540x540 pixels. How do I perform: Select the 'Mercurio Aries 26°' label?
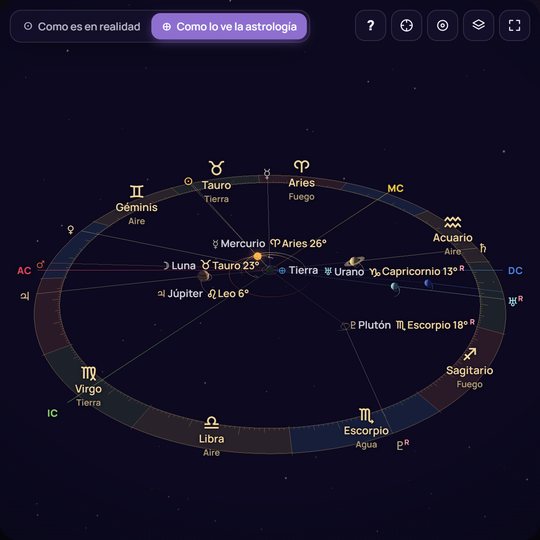click(x=270, y=243)
